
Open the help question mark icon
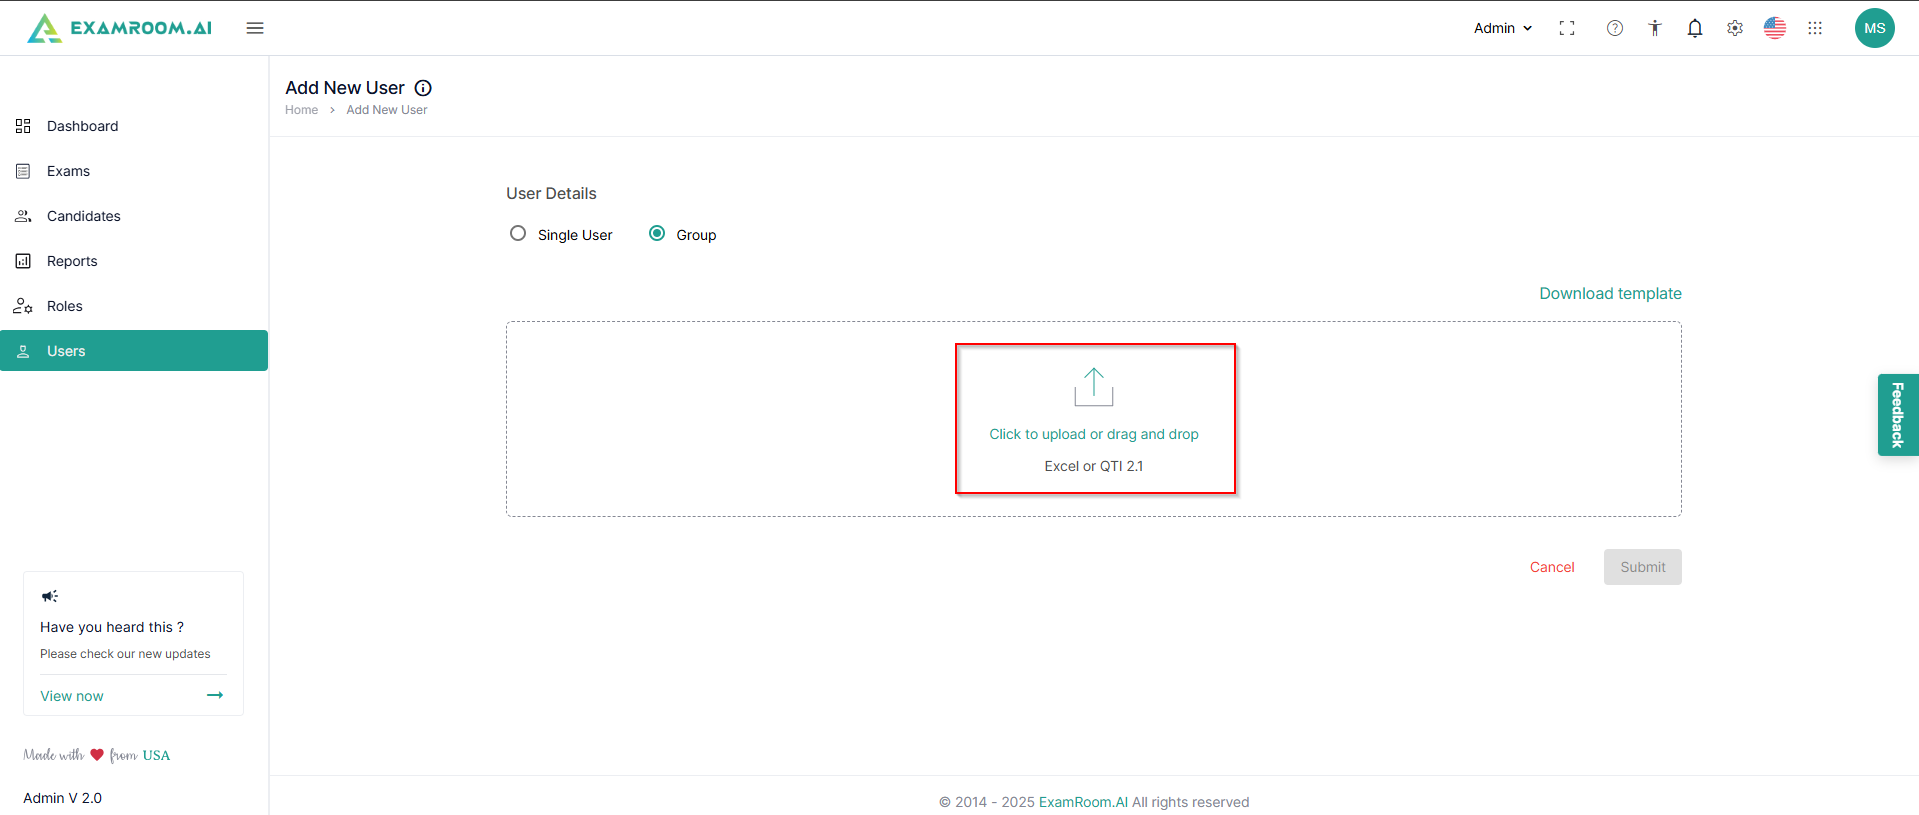1615,28
